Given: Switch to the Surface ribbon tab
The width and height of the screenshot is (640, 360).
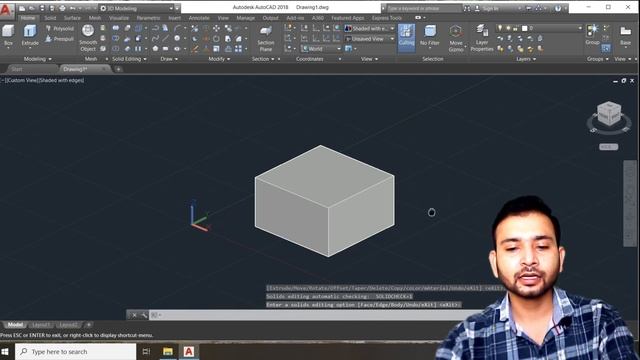Looking at the screenshot, I should click(72, 18).
